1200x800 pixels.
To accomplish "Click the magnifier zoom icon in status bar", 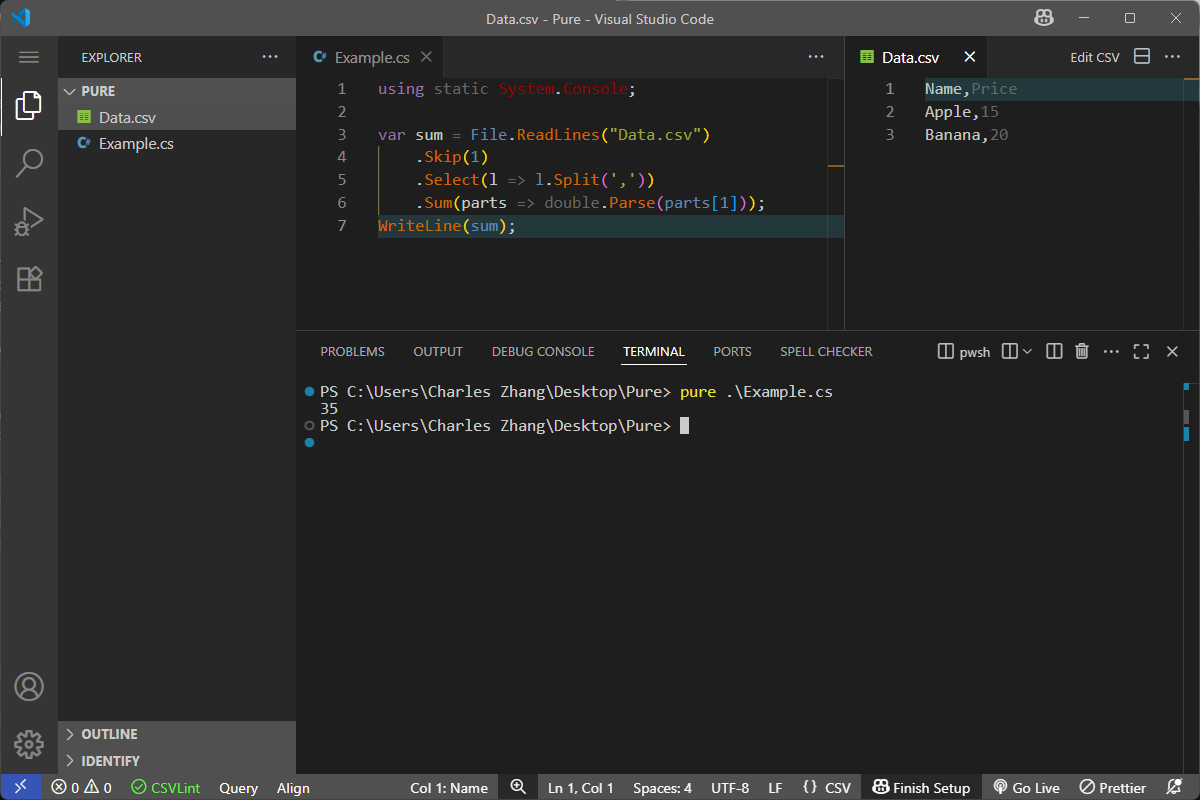I will 518,787.
